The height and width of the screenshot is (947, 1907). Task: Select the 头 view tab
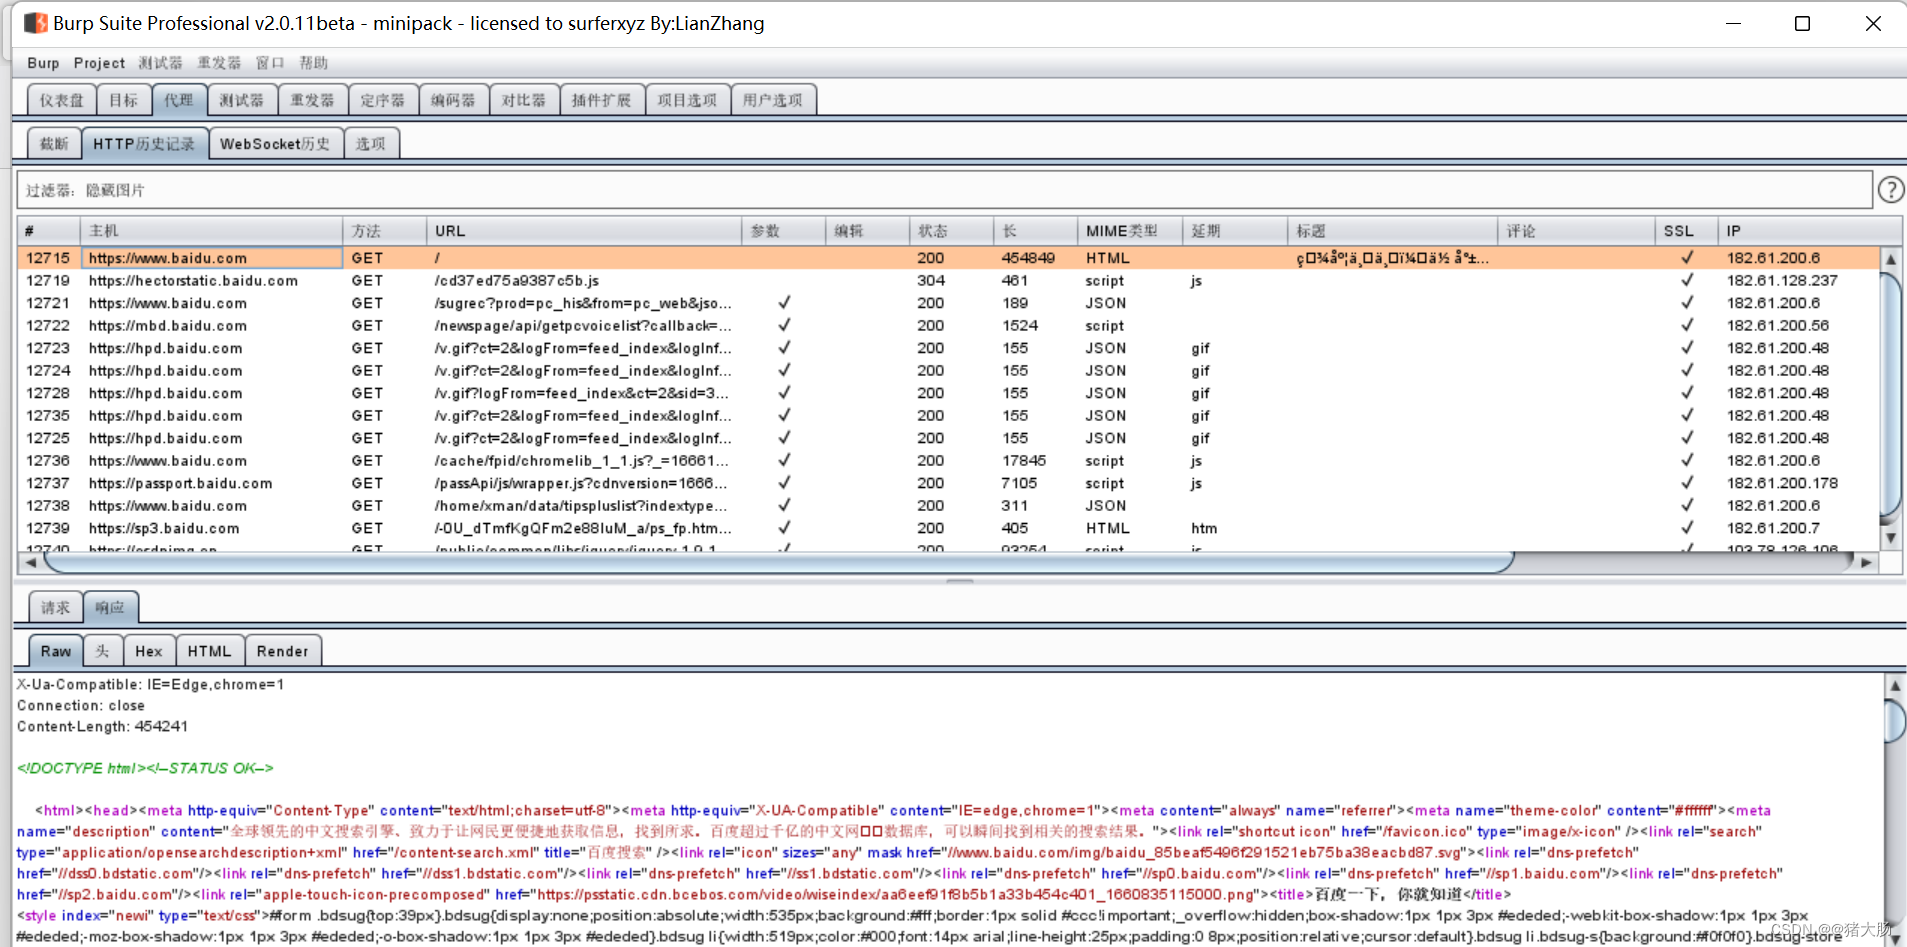click(103, 651)
